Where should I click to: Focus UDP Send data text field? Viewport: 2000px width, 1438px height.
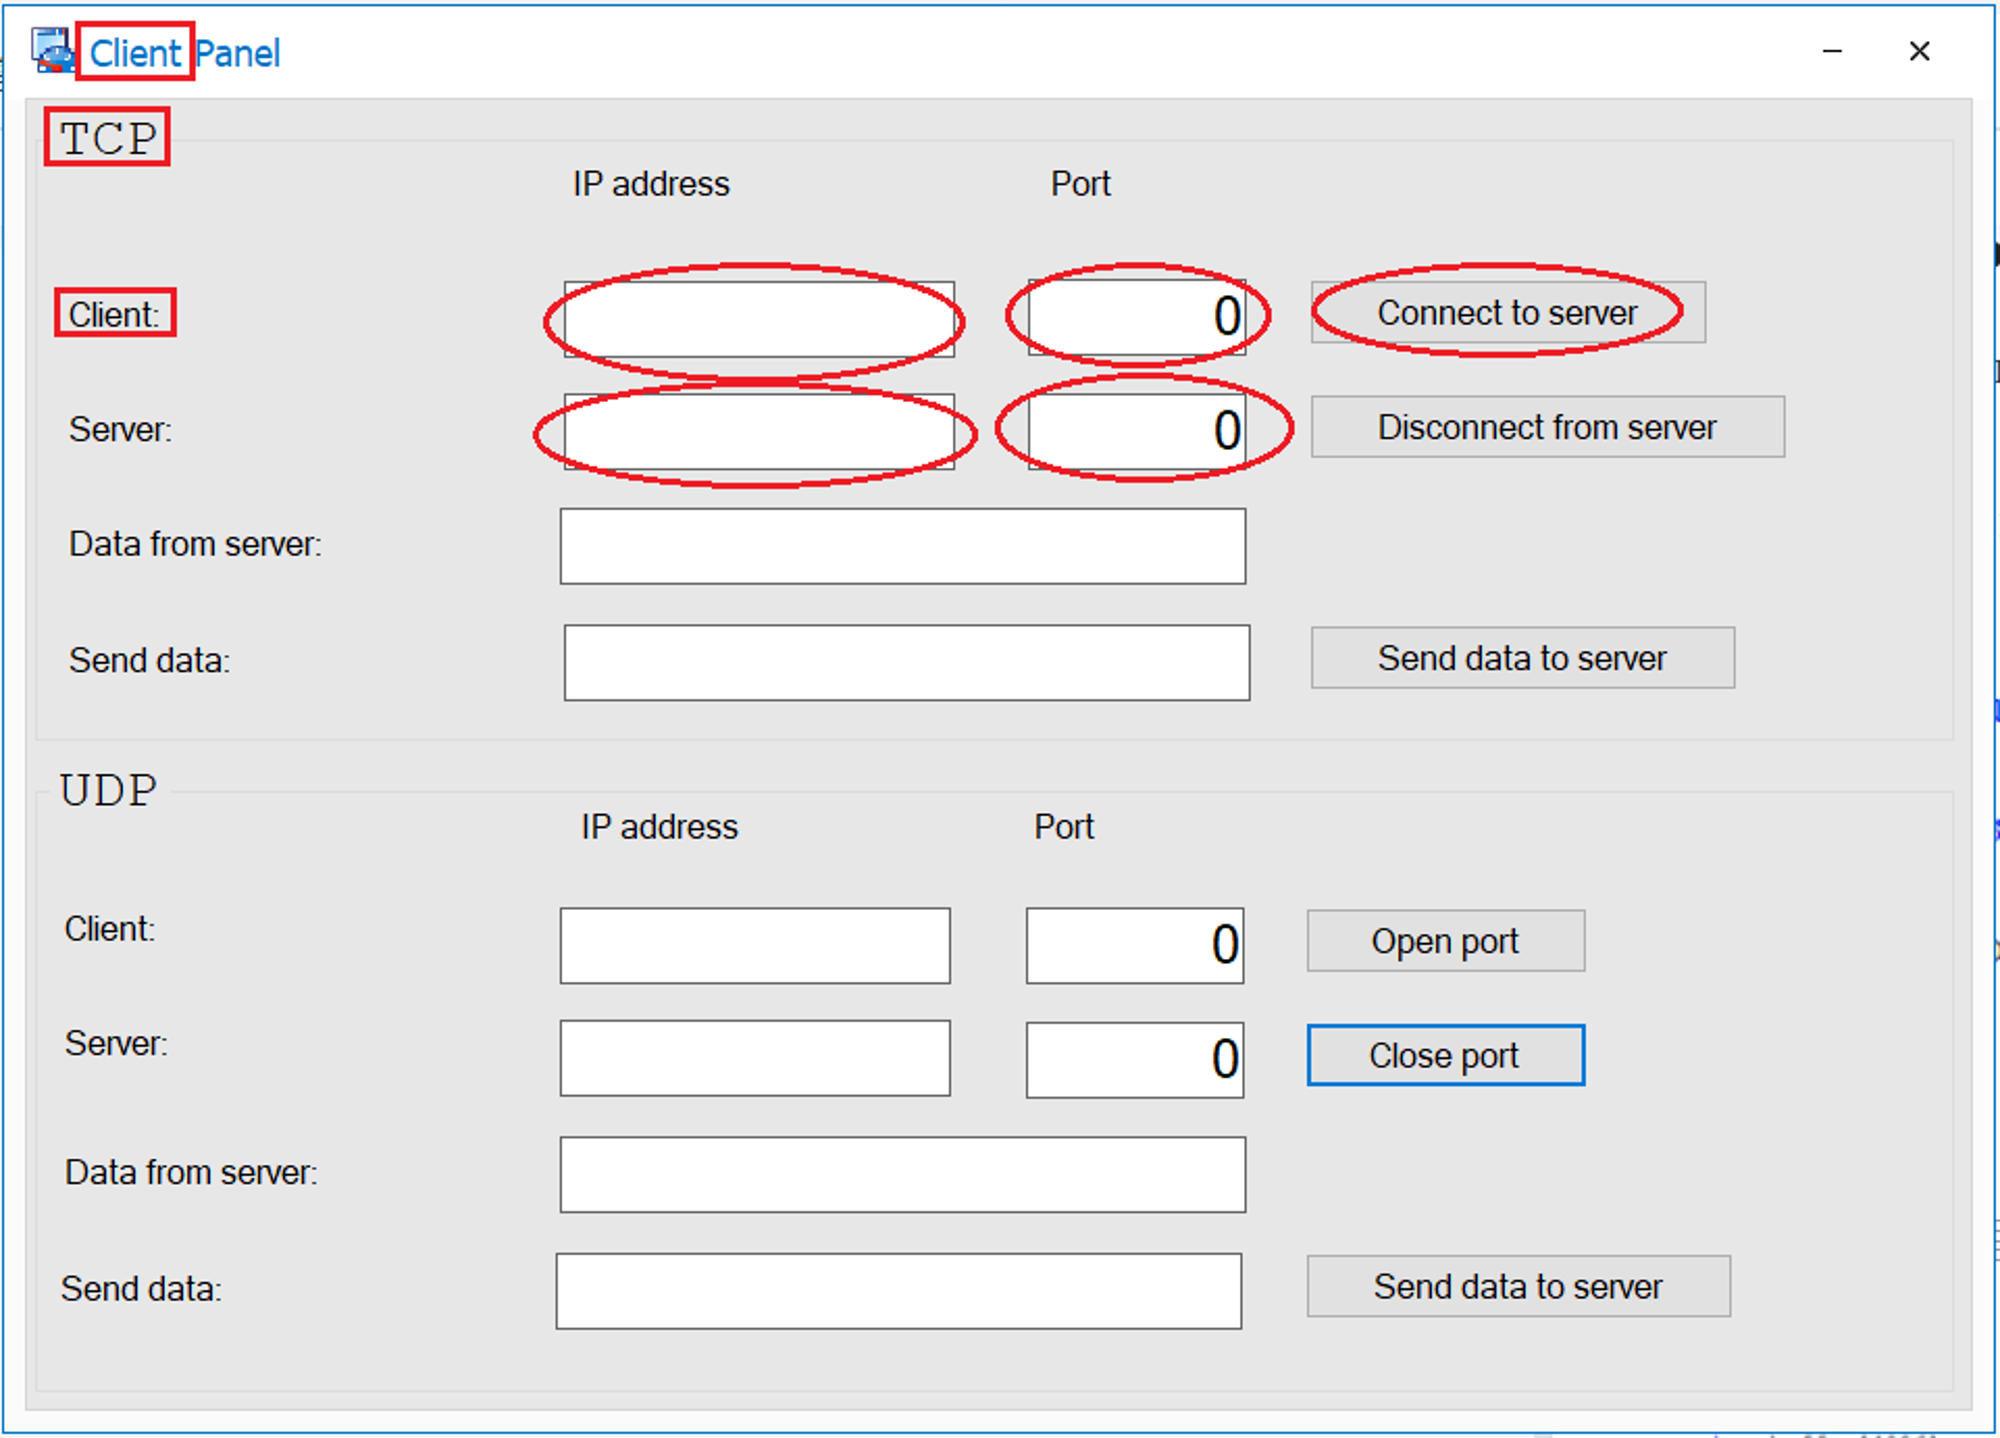coord(898,1291)
